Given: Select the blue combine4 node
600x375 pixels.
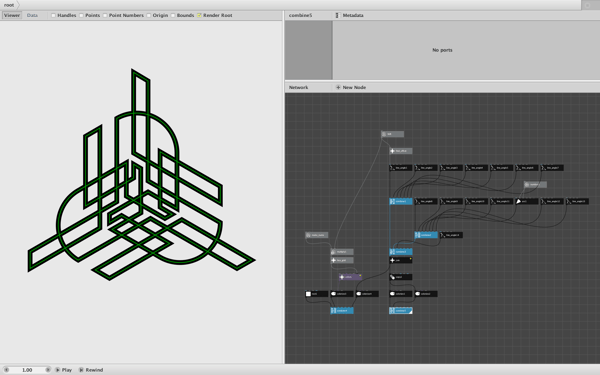Looking at the screenshot, I should 342,311.
